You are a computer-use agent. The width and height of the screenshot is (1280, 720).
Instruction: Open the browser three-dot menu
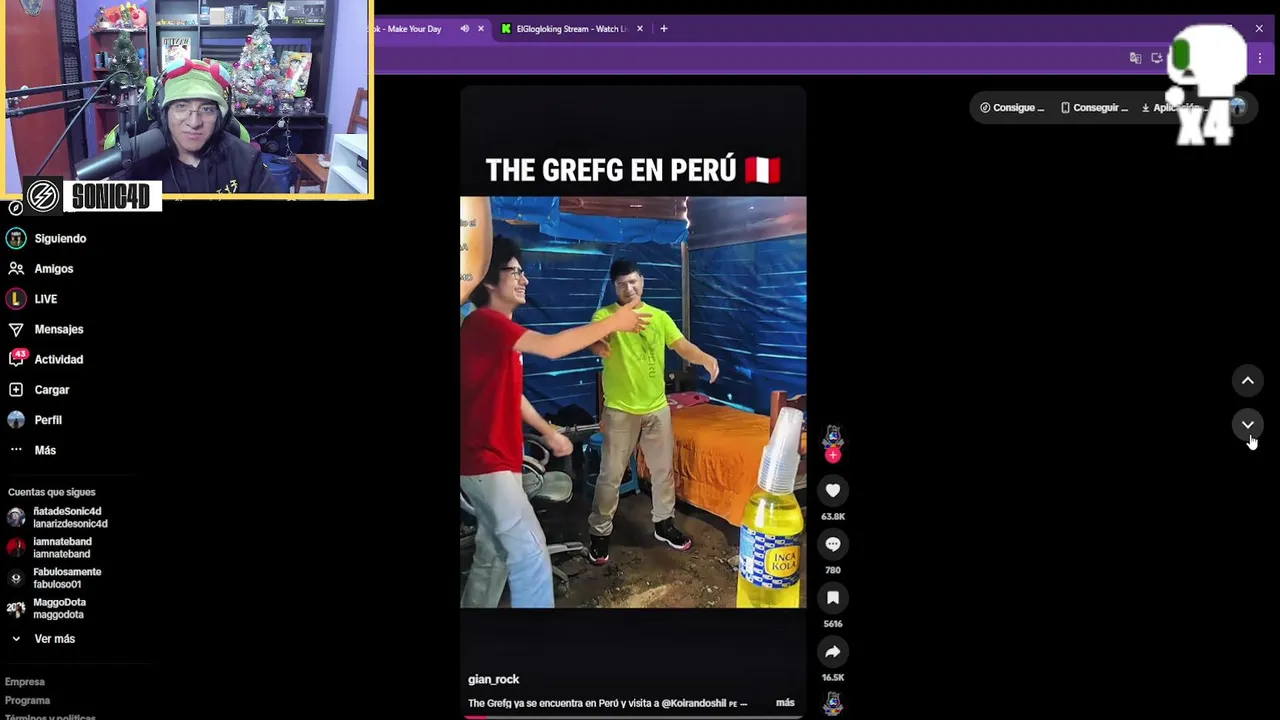pyautogui.click(x=1260, y=58)
